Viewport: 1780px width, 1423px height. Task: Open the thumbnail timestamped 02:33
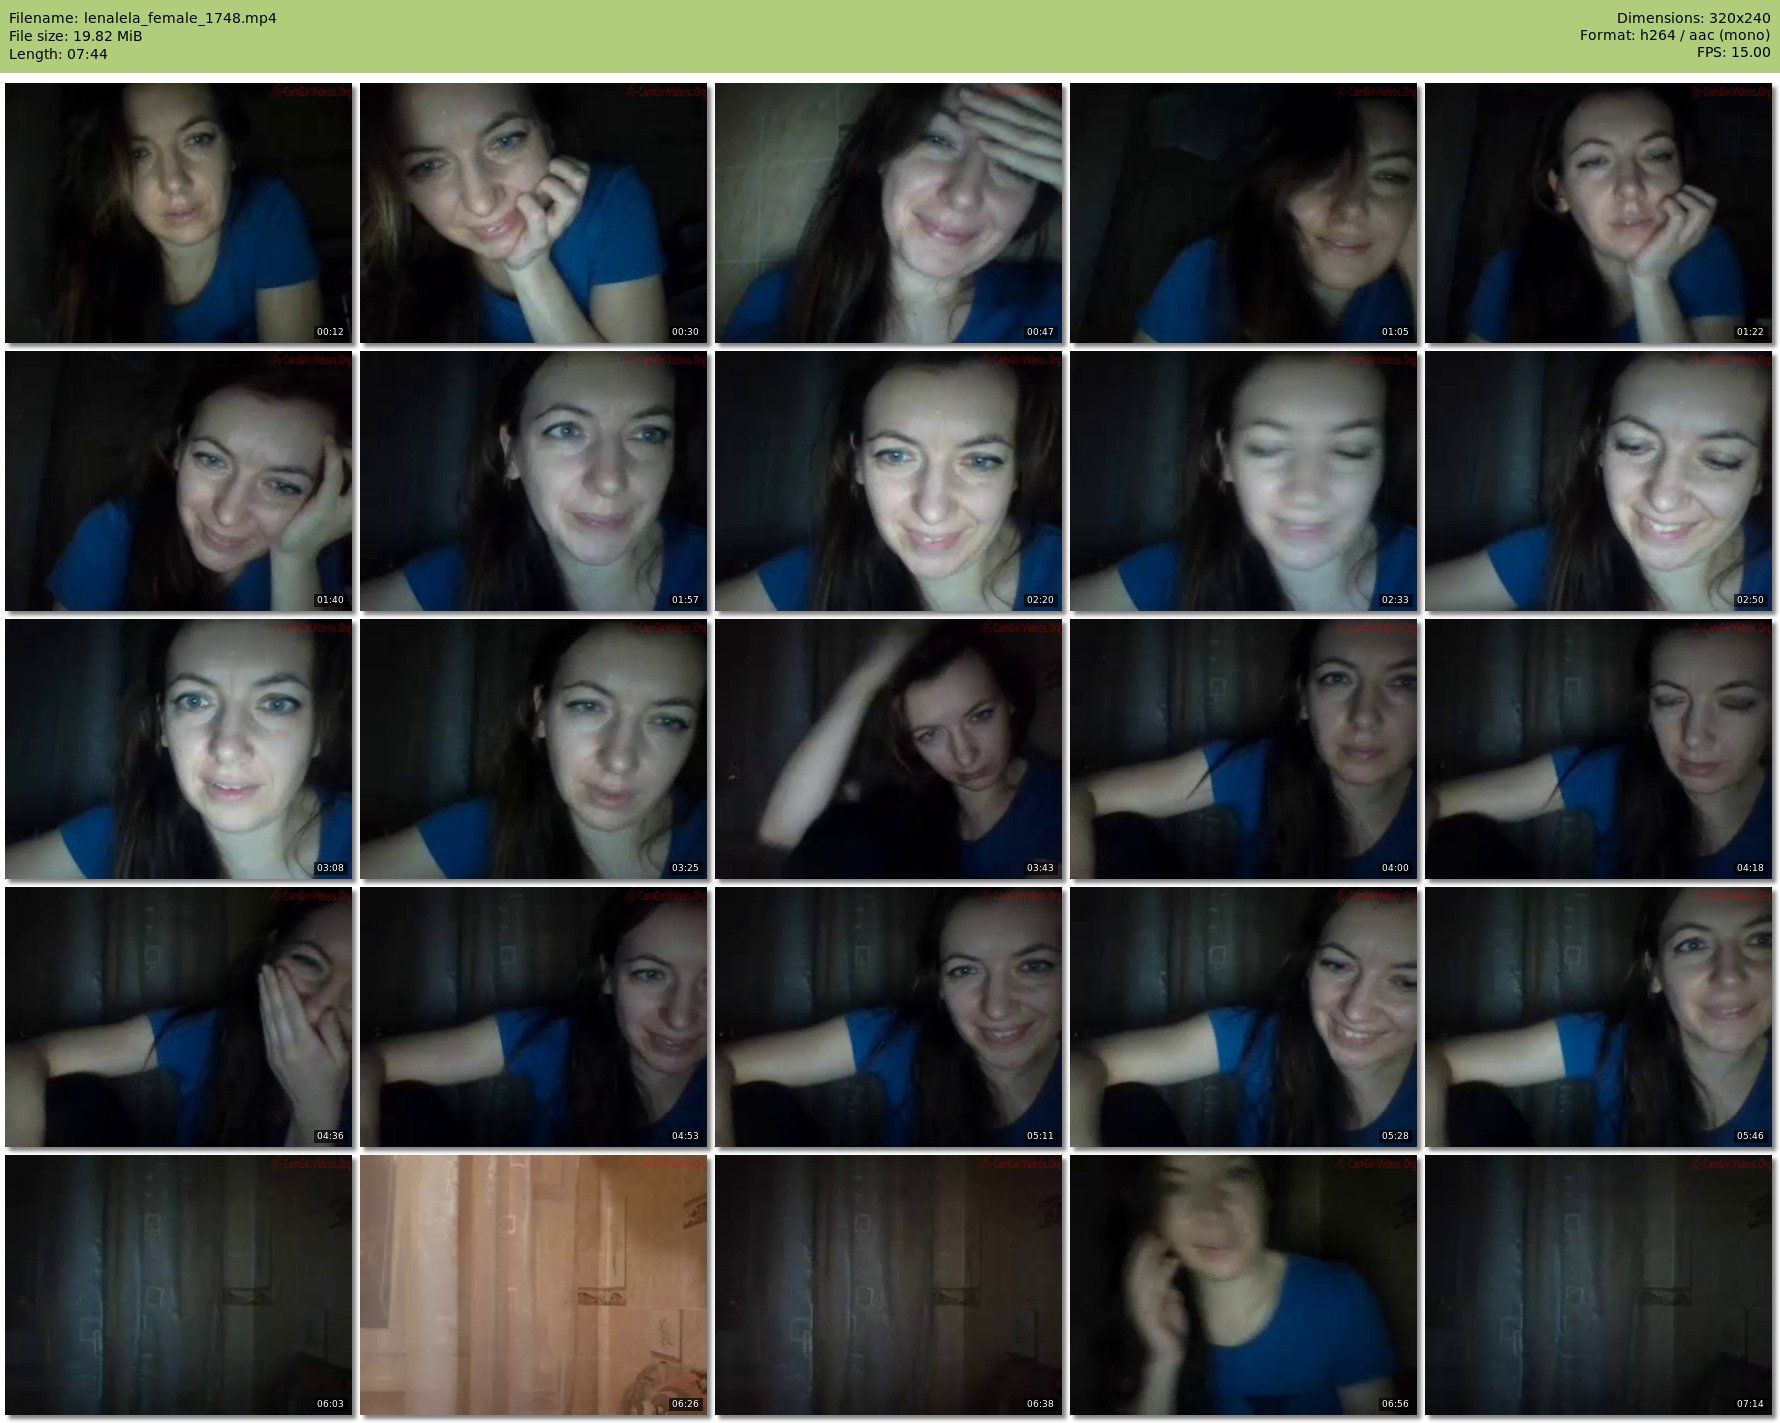pyautogui.click(x=1244, y=481)
